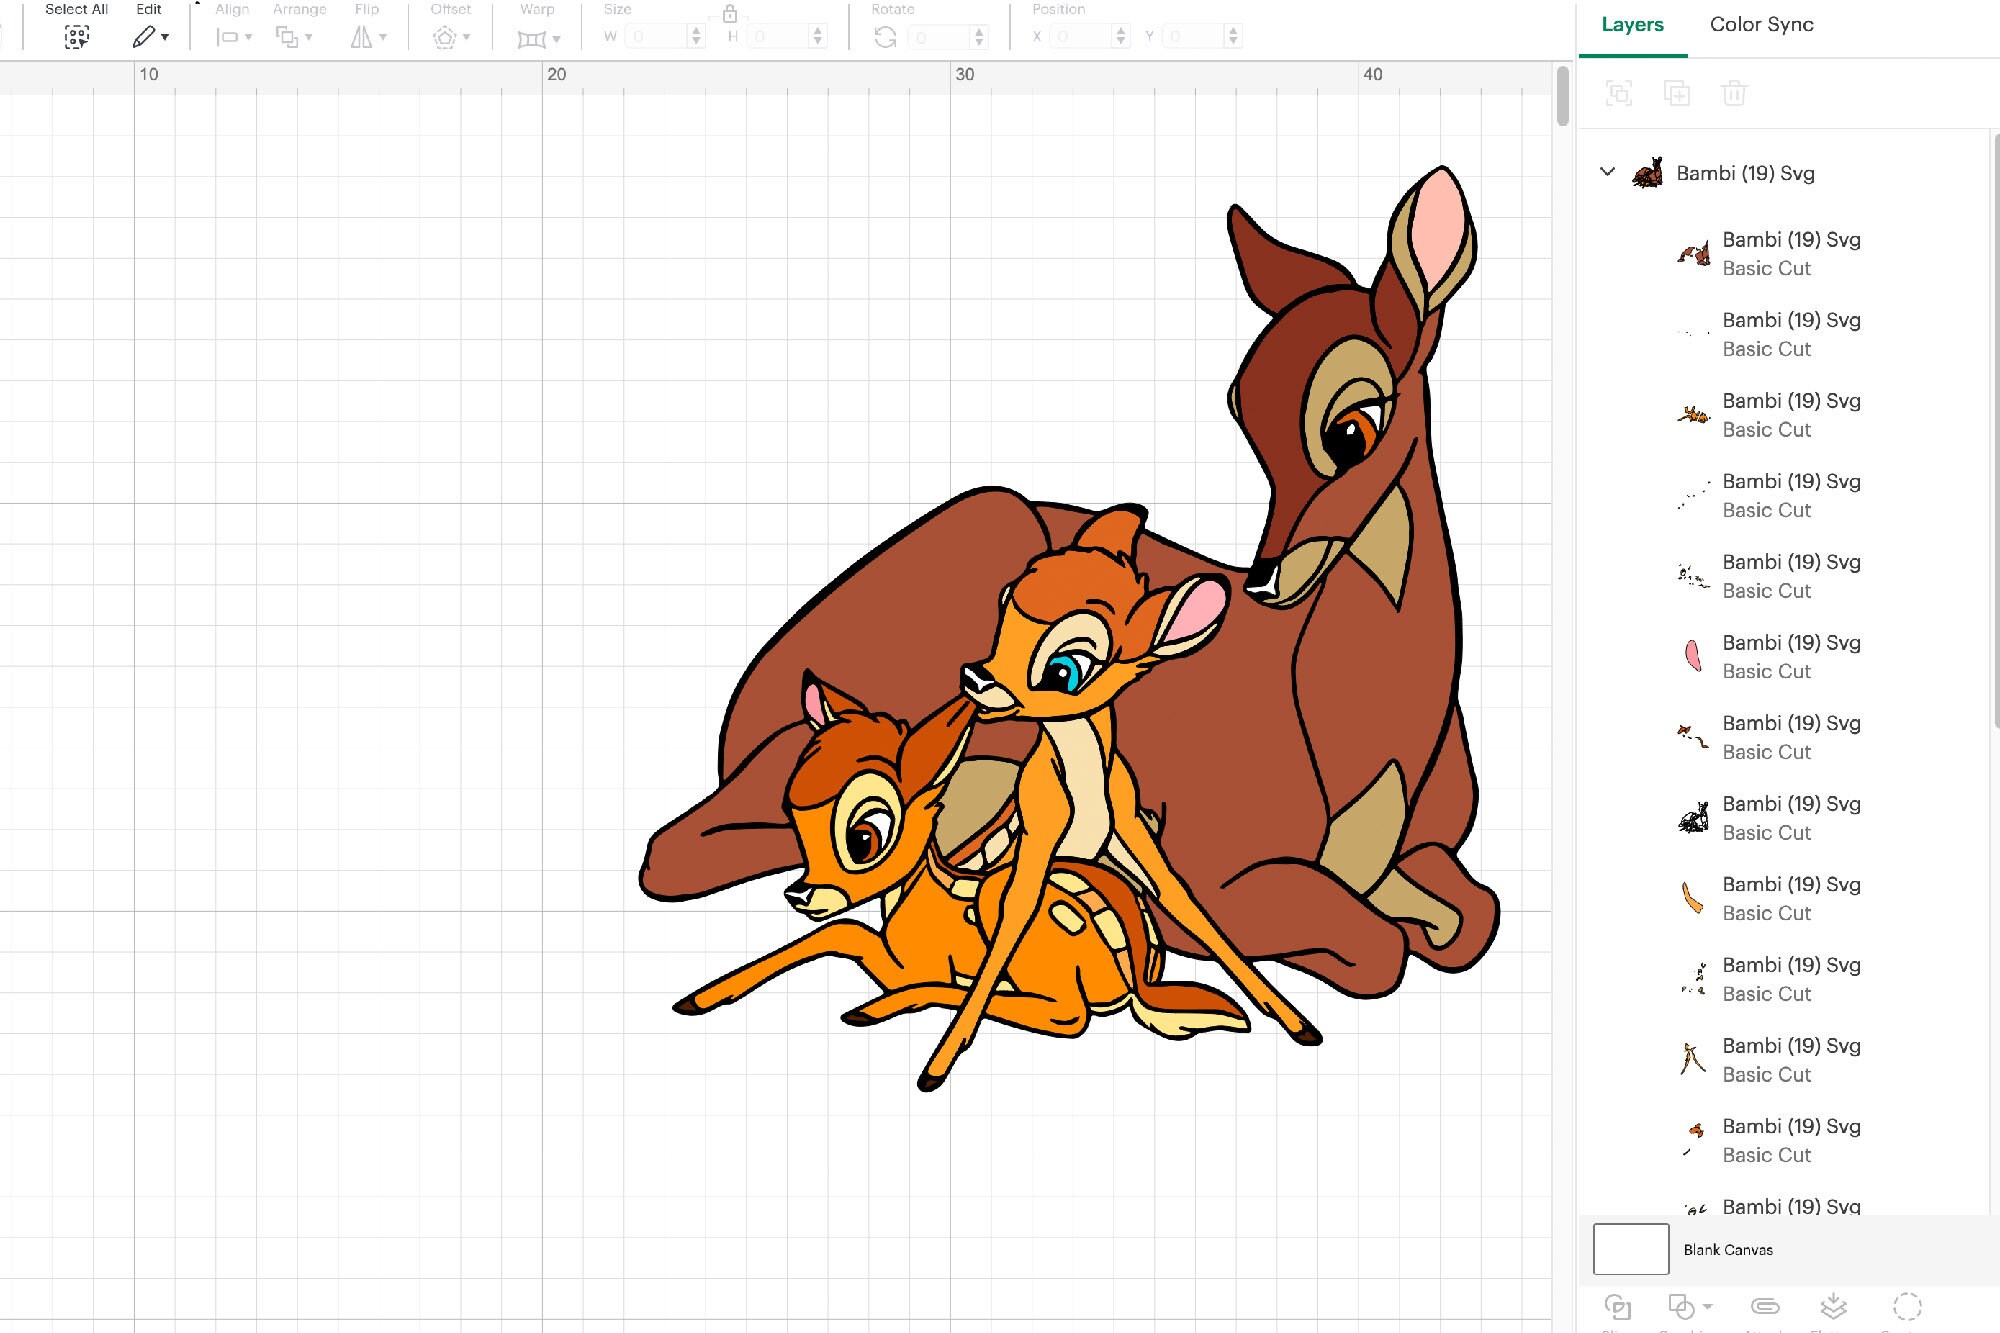This screenshot has width=2000, height=1333.
Task: Toggle the Size lock aspect ratio
Action: coord(730,14)
